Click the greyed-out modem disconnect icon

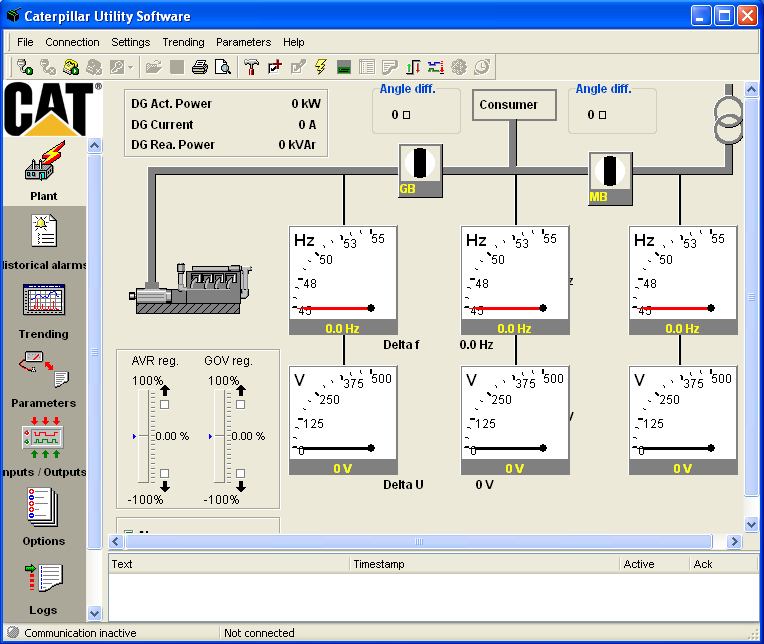pos(94,67)
